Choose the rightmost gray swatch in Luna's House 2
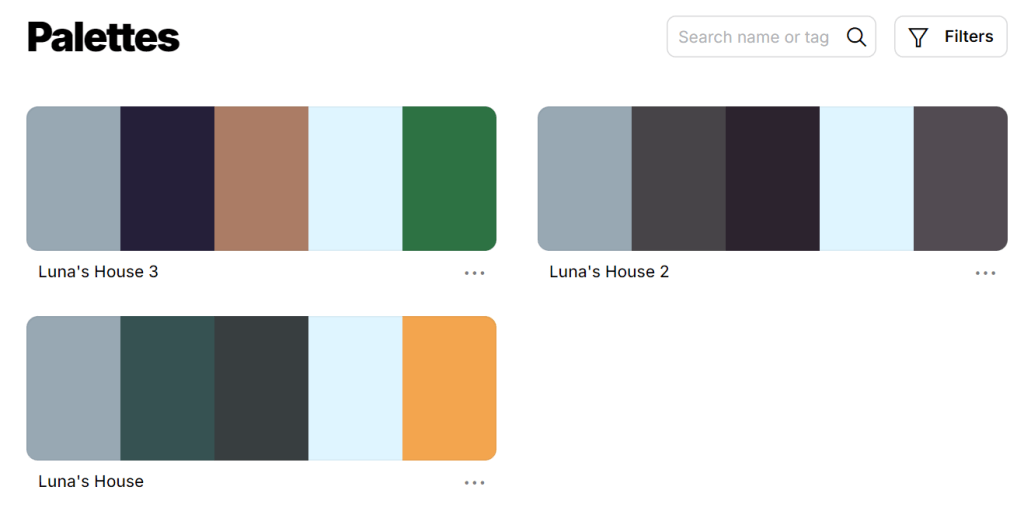The height and width of the screenshot is (525, 1024). (x=960, y=178)
